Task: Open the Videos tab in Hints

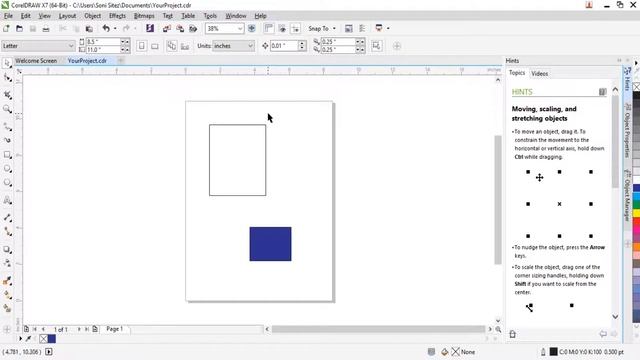Action: (x=540, y=73)
